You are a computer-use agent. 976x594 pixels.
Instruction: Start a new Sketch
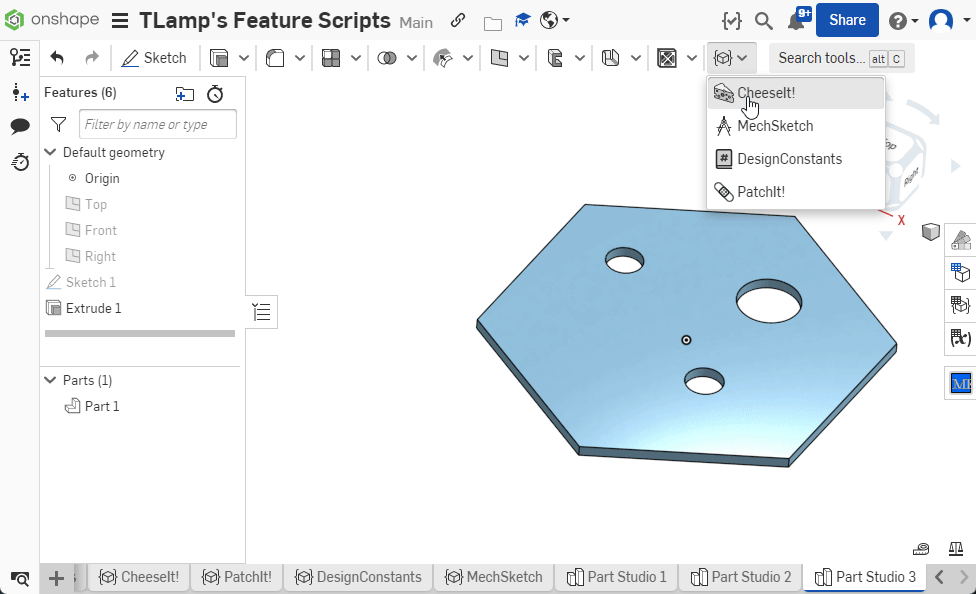tap(154, 58)
